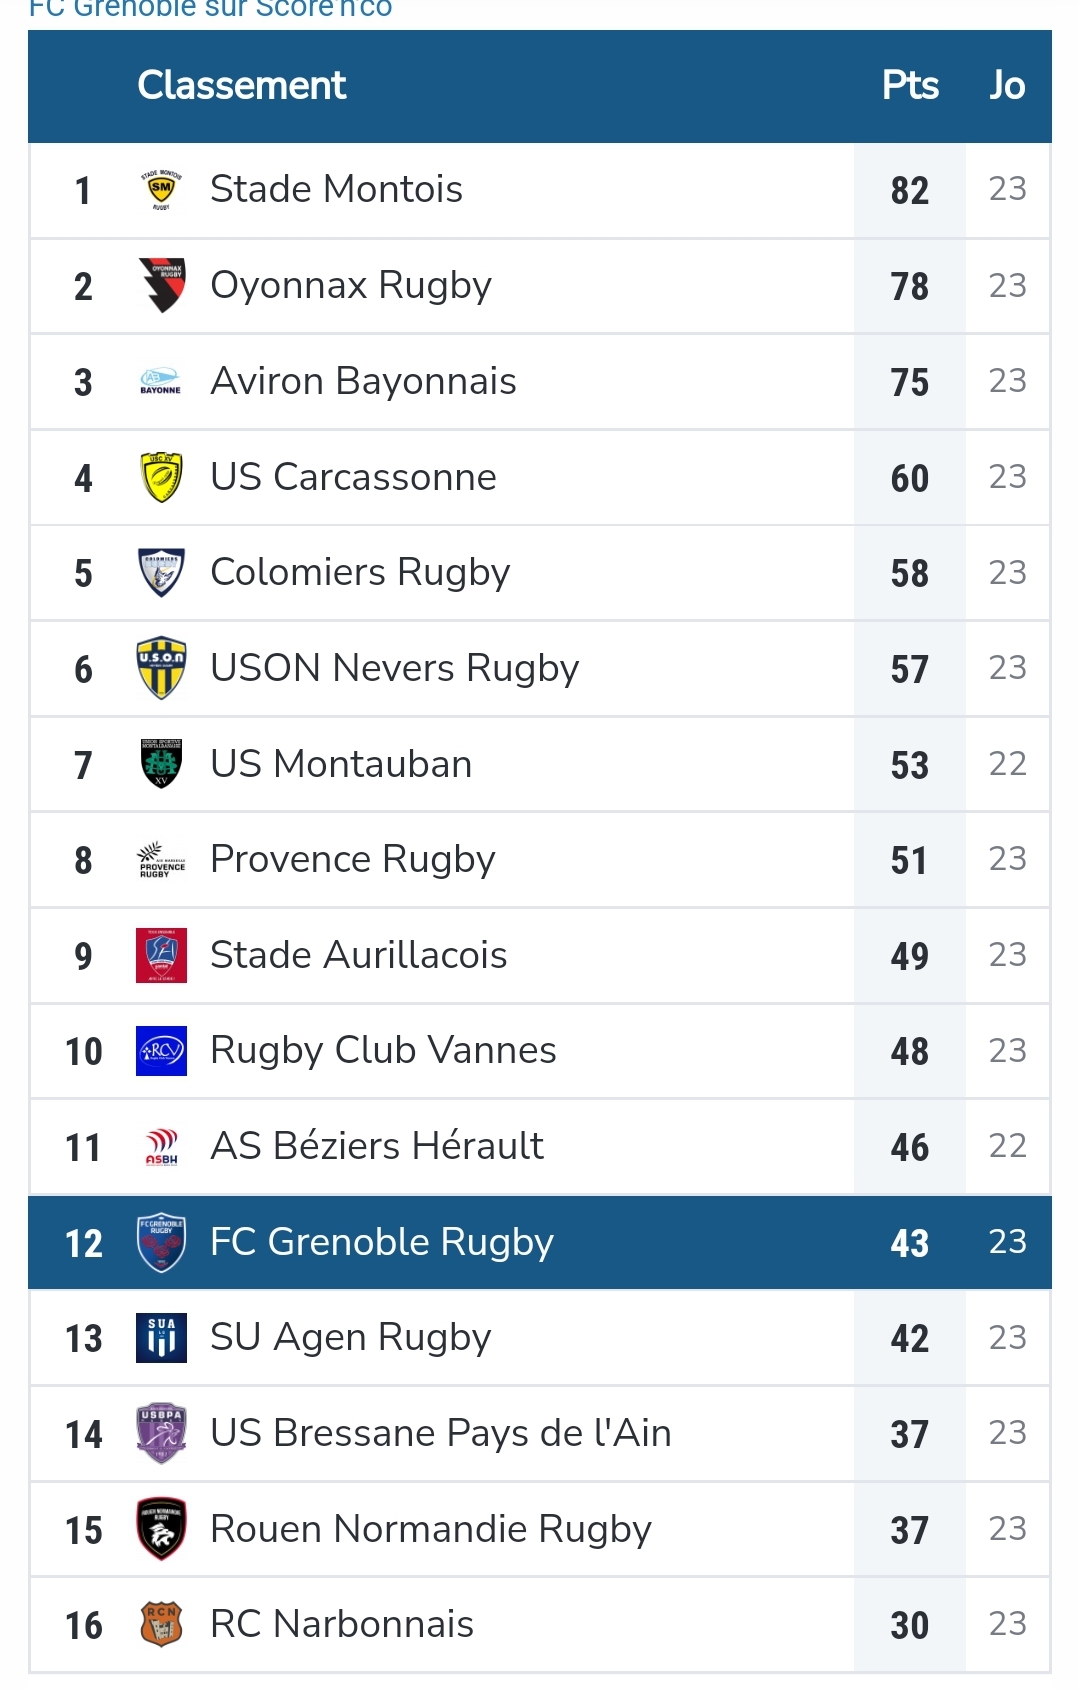This screenshot has height=1690, width=1079.
Task: Open the FC Grenoble sur Score n'co link
Action: click(211, 9)
